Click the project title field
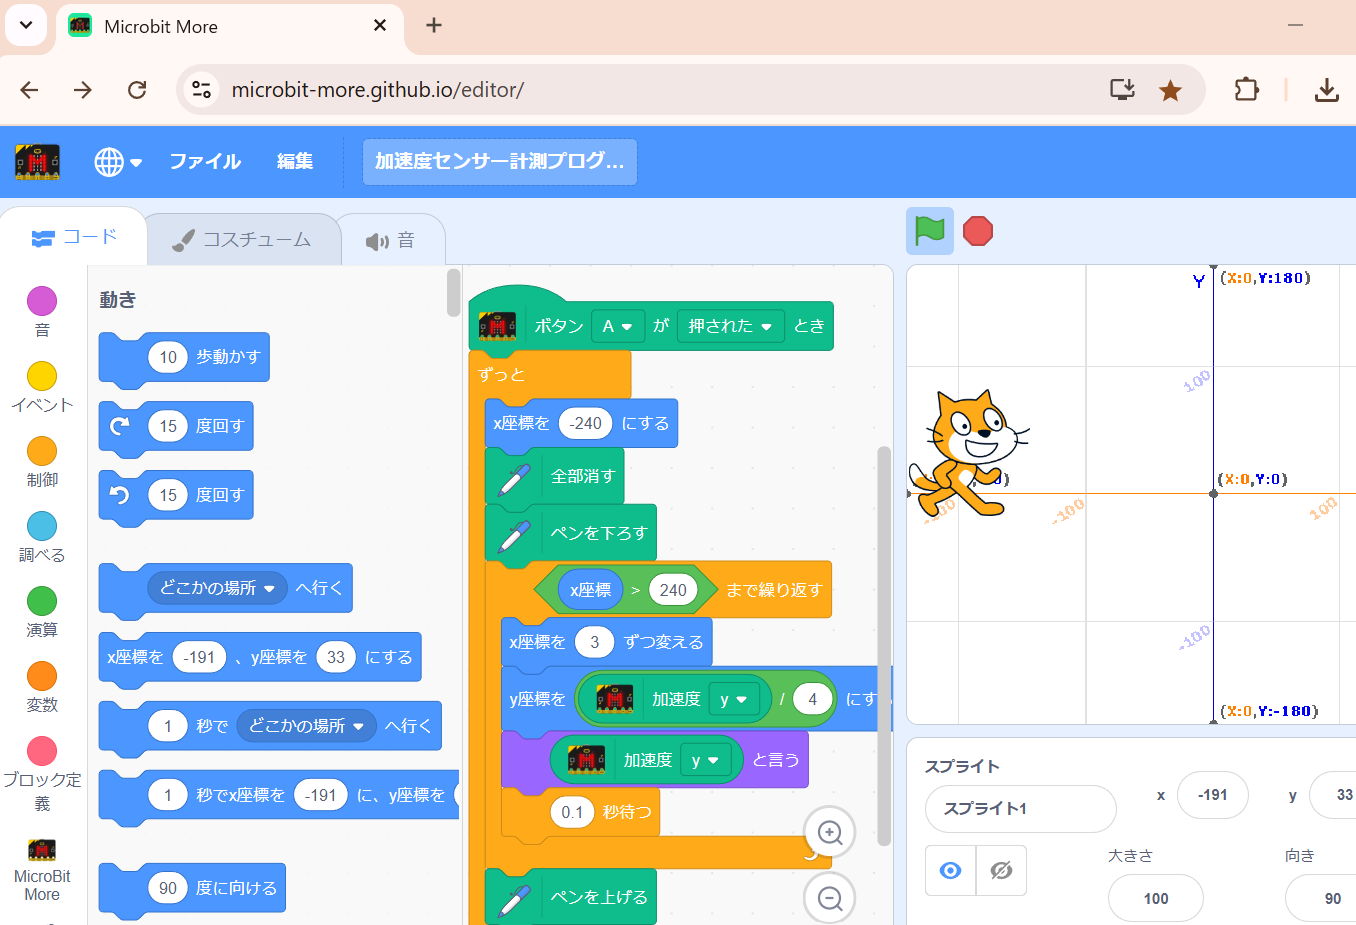Viewport: 1356px width, 925px height. click(499, 161)
